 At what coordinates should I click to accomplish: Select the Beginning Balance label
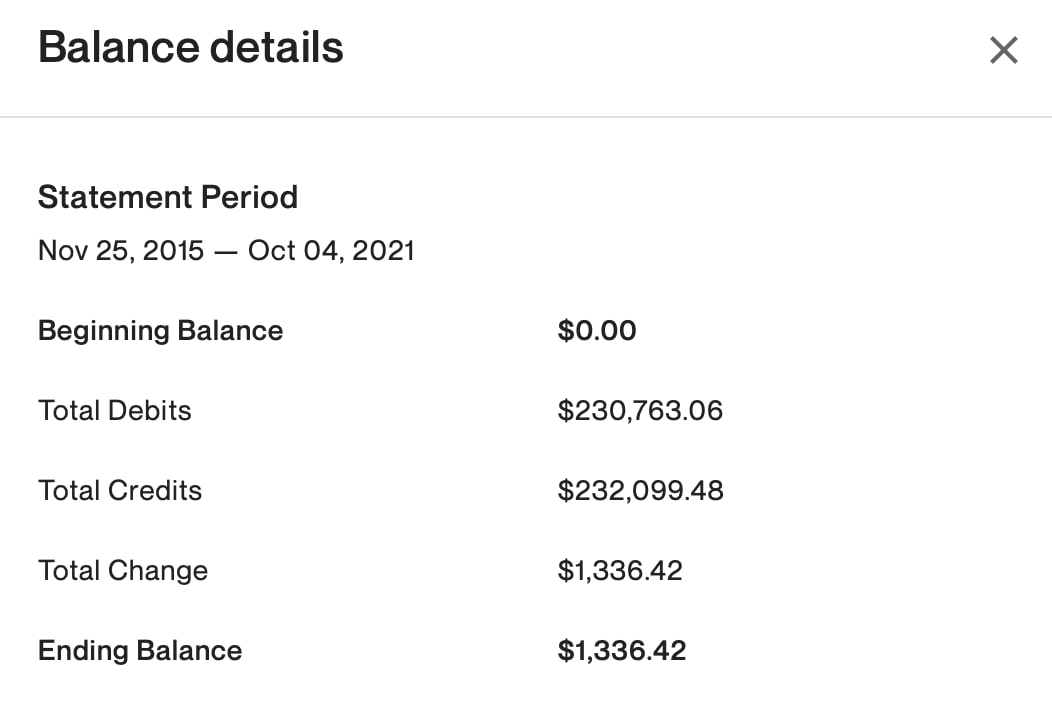coord(160,331)
